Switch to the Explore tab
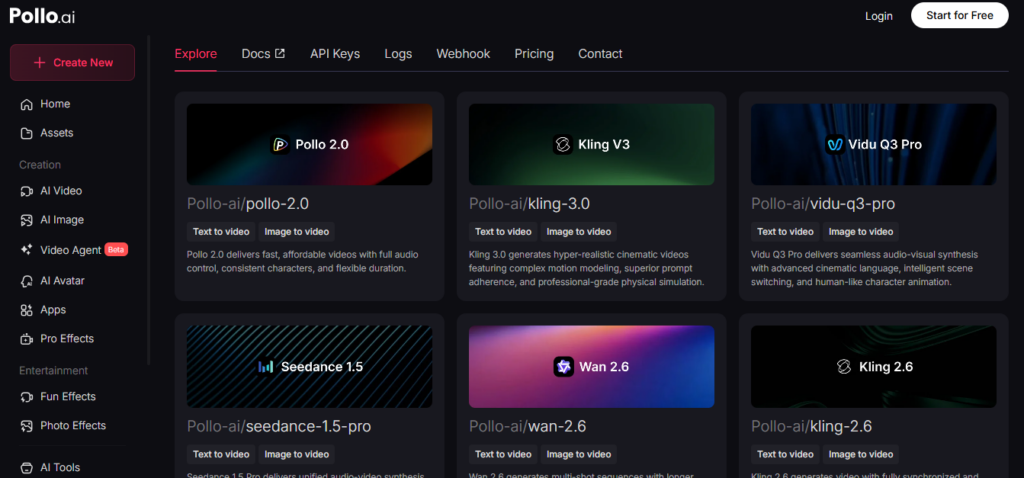Screen dimensions: 1024x478 point(196,54)
